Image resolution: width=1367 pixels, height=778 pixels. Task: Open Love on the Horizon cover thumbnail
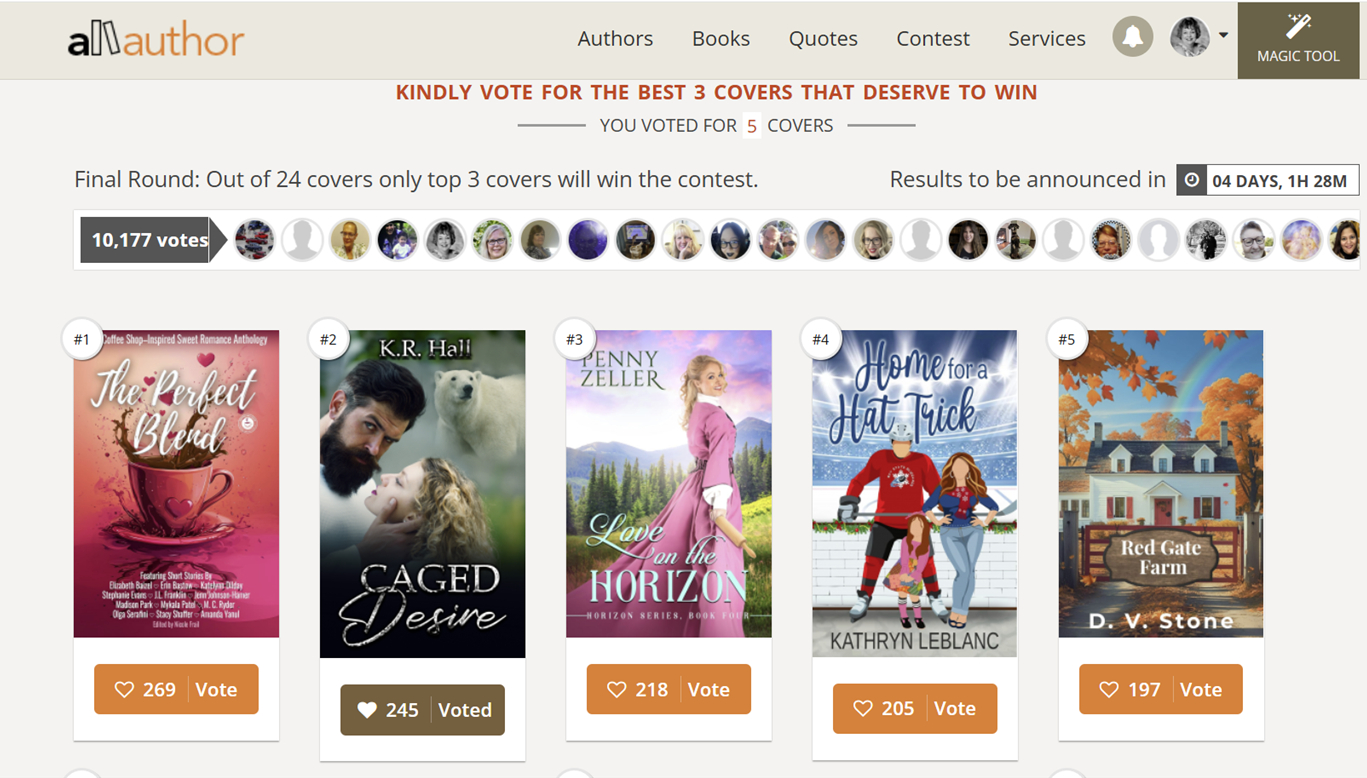(x=669, y=484)
